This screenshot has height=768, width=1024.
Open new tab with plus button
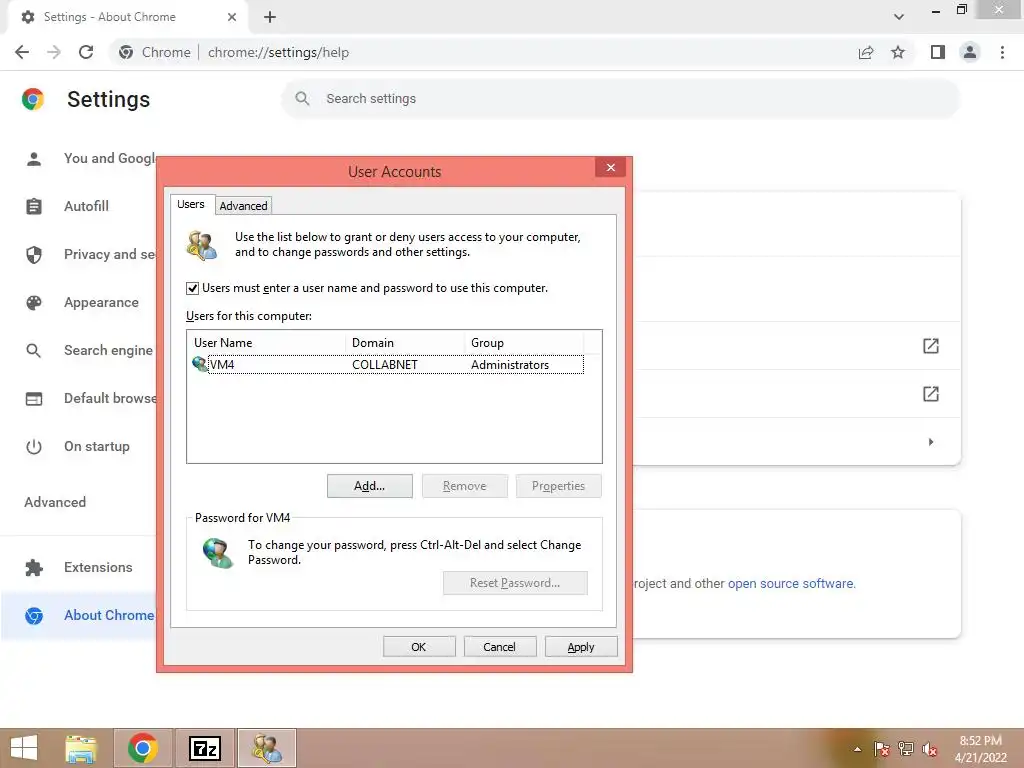(270, 17)
